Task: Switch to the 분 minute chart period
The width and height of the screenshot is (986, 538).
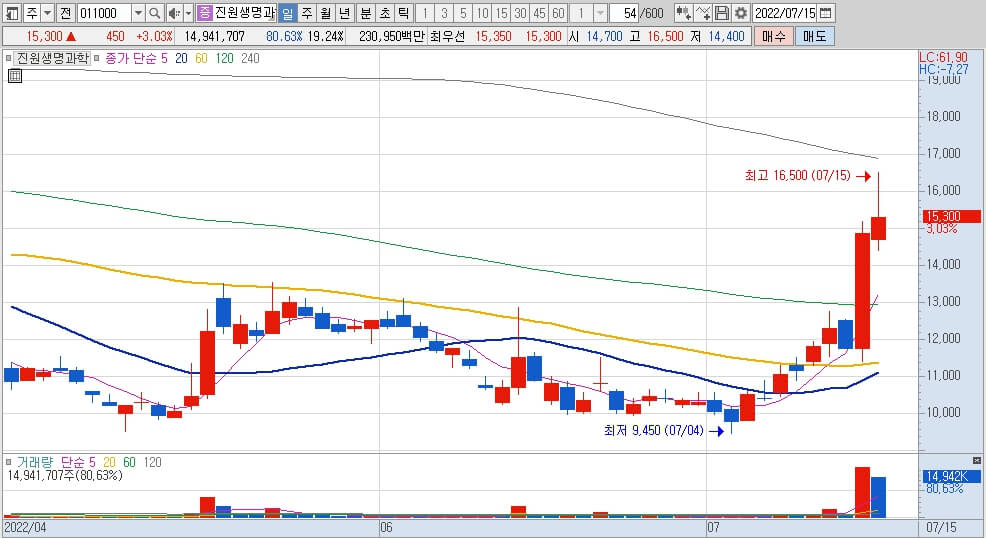Action: [x=366, y=13]
